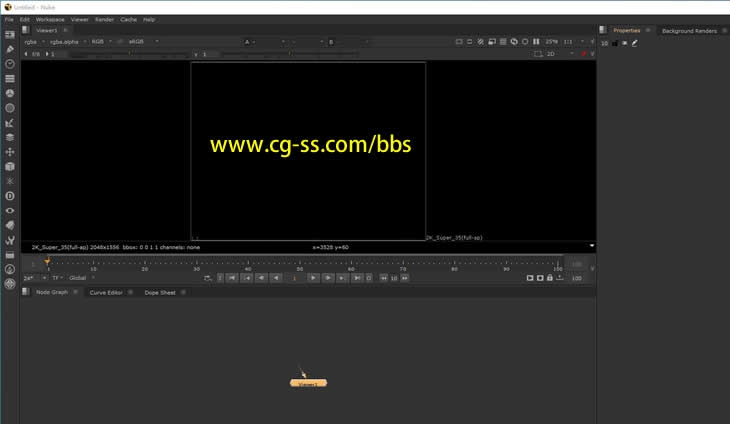
Task: Open the sRGB viewer process dropdown
Action: point(138,41)
